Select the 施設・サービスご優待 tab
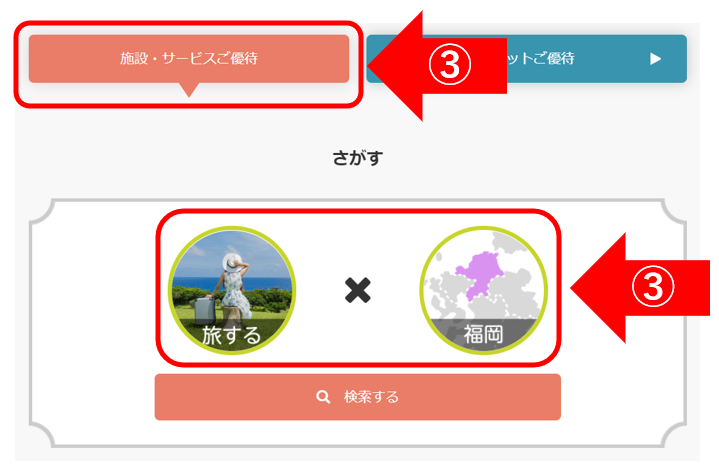 click(x=189, y=59)
